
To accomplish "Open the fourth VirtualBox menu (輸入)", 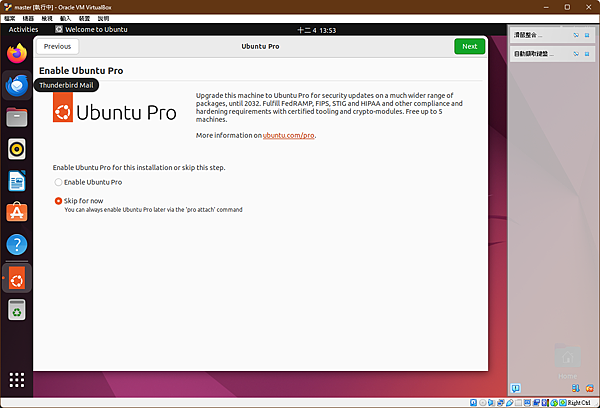I will 65,18.
